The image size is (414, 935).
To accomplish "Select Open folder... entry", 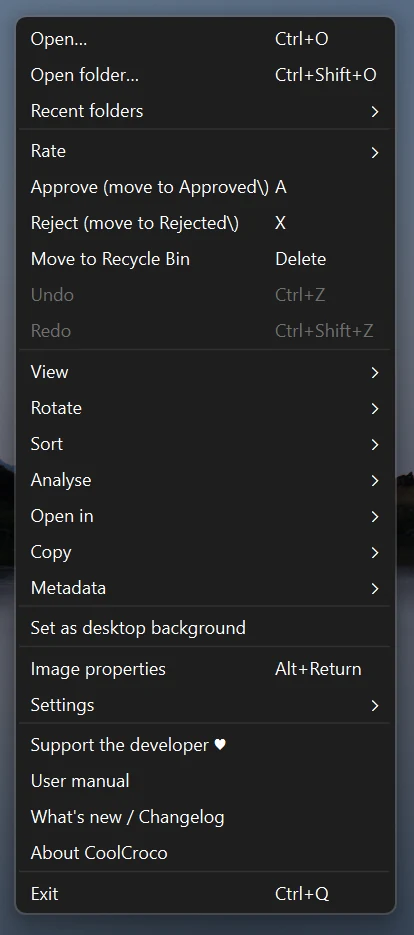I will pos(205,75).
